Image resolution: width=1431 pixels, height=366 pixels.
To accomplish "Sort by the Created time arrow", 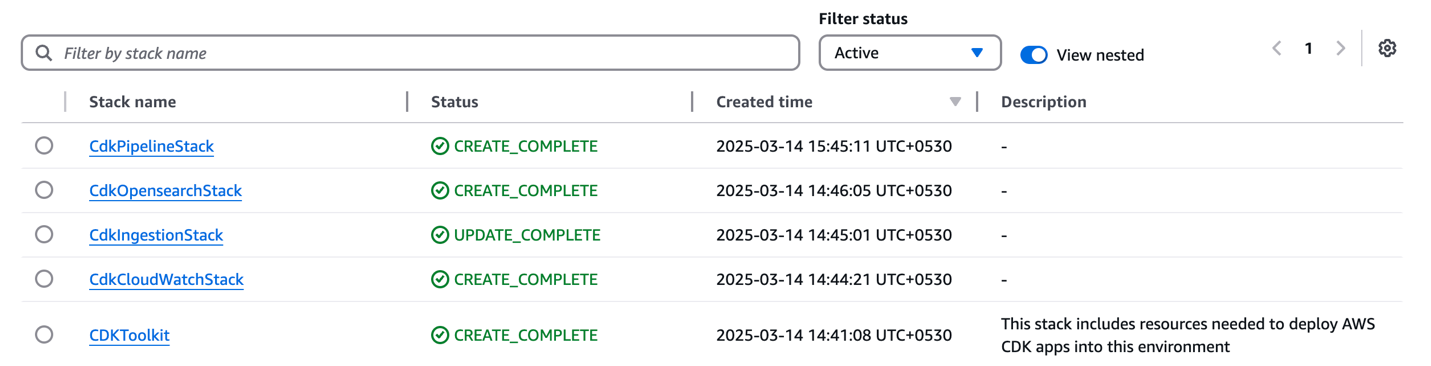I will point(955,102).
